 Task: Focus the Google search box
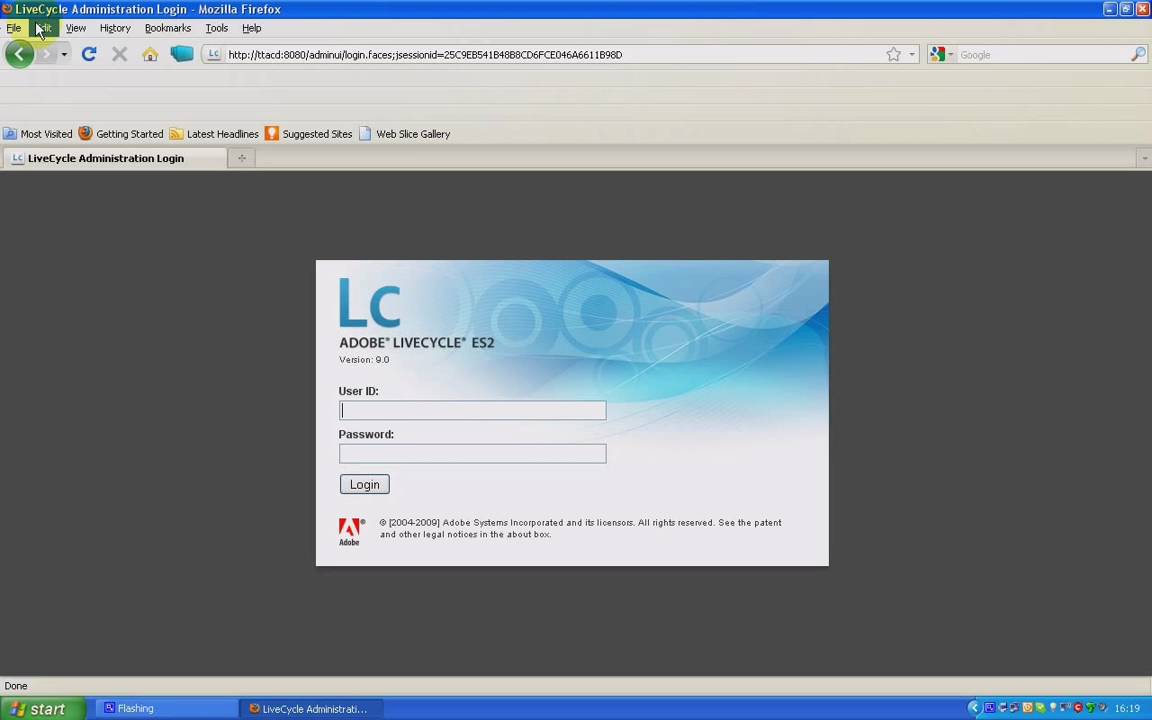[x=1043, y=54]
